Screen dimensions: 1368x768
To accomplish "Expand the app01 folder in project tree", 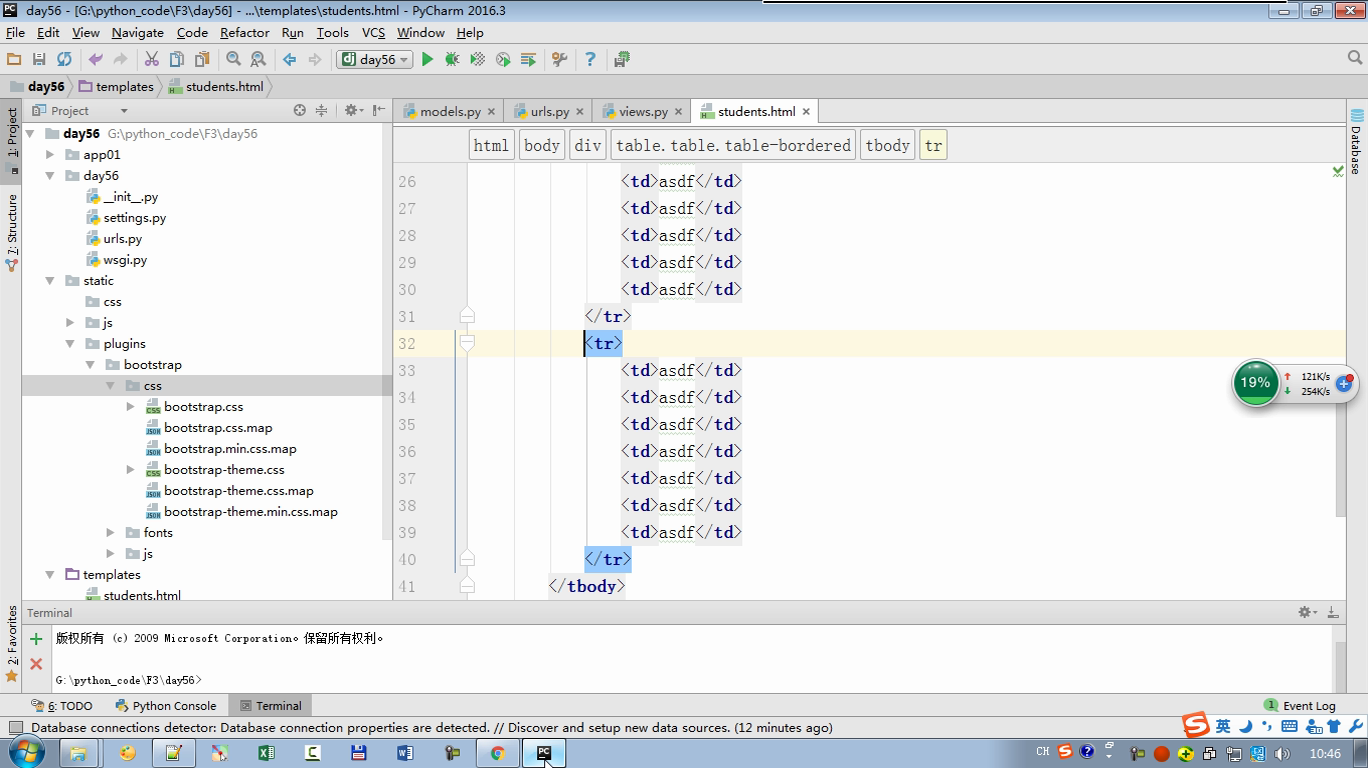I will click(x=50, y=155).
